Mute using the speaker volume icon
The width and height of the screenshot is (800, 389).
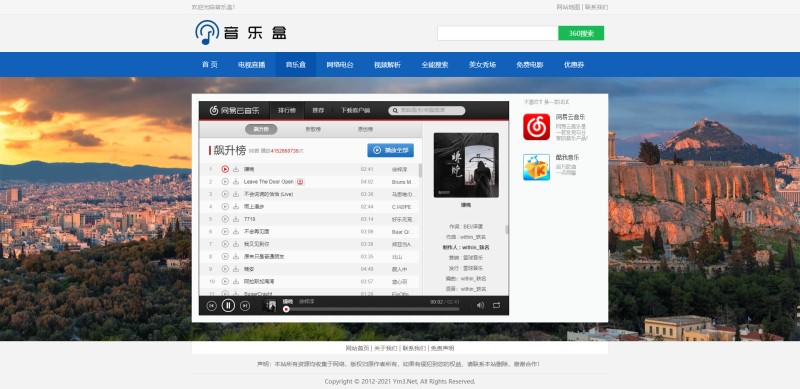click(x=480, y=305)
